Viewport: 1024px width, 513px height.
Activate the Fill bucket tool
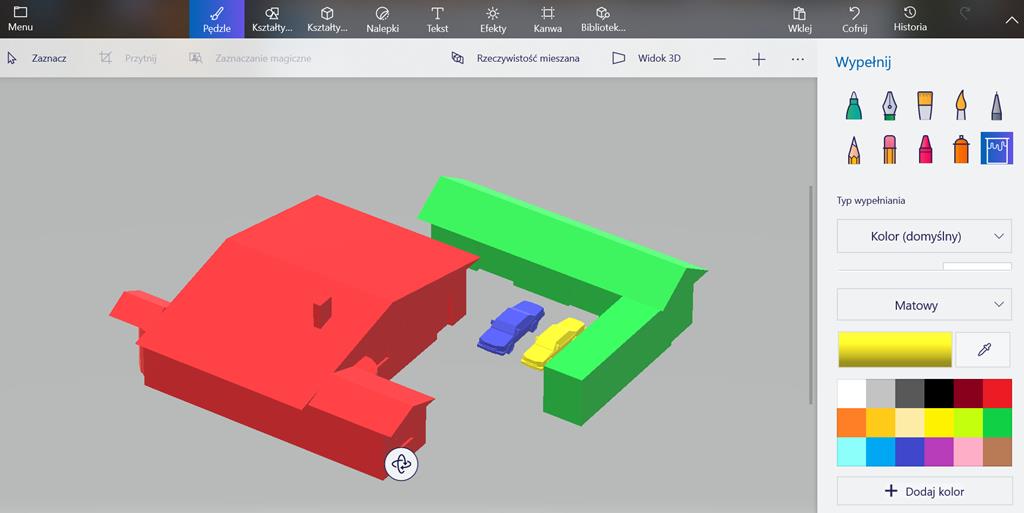(x=997, y=149)
